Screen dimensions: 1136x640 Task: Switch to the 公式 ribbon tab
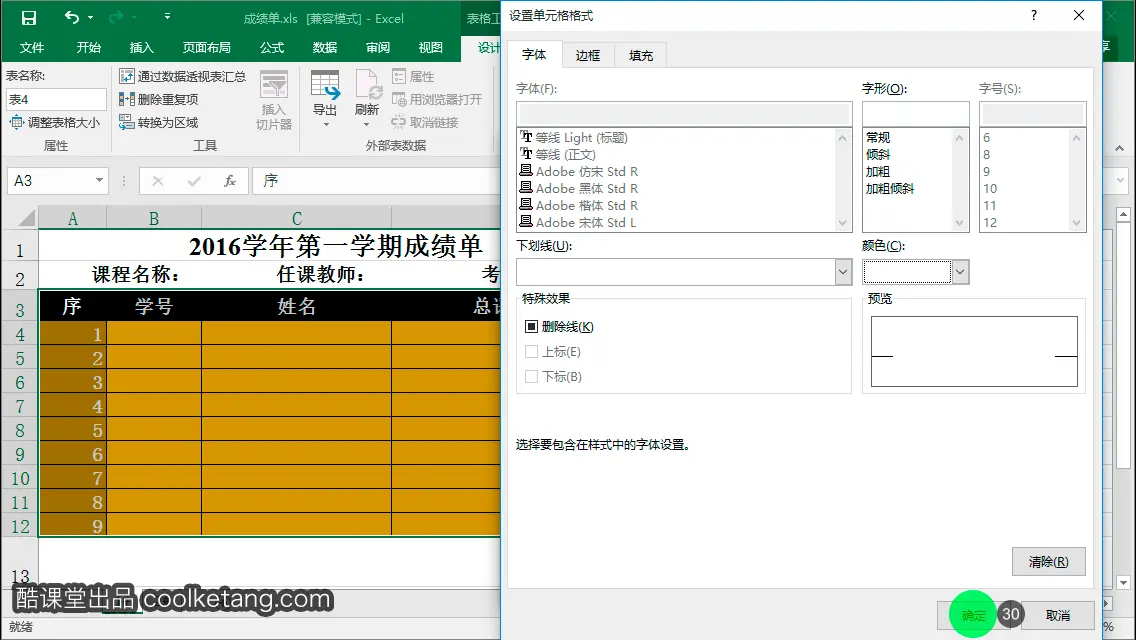[272, 47]
